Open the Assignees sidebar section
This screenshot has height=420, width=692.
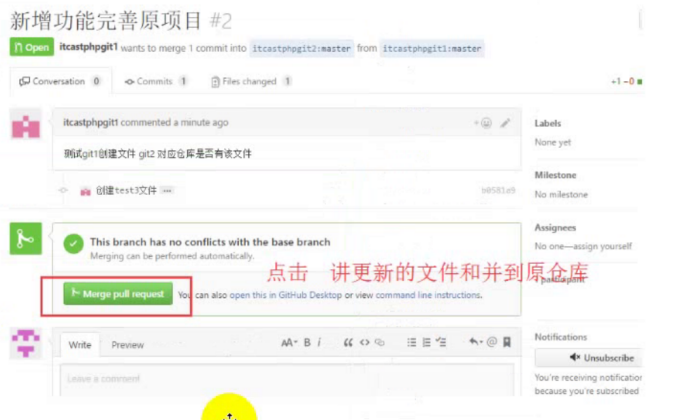point(555,228)
